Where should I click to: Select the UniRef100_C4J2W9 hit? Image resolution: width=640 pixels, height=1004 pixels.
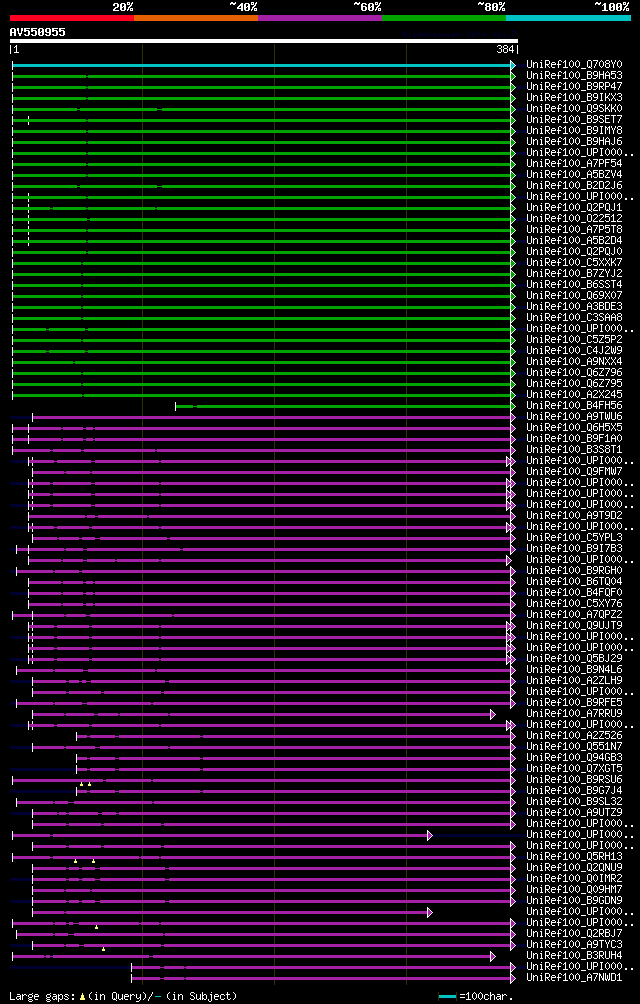[574, 351]
